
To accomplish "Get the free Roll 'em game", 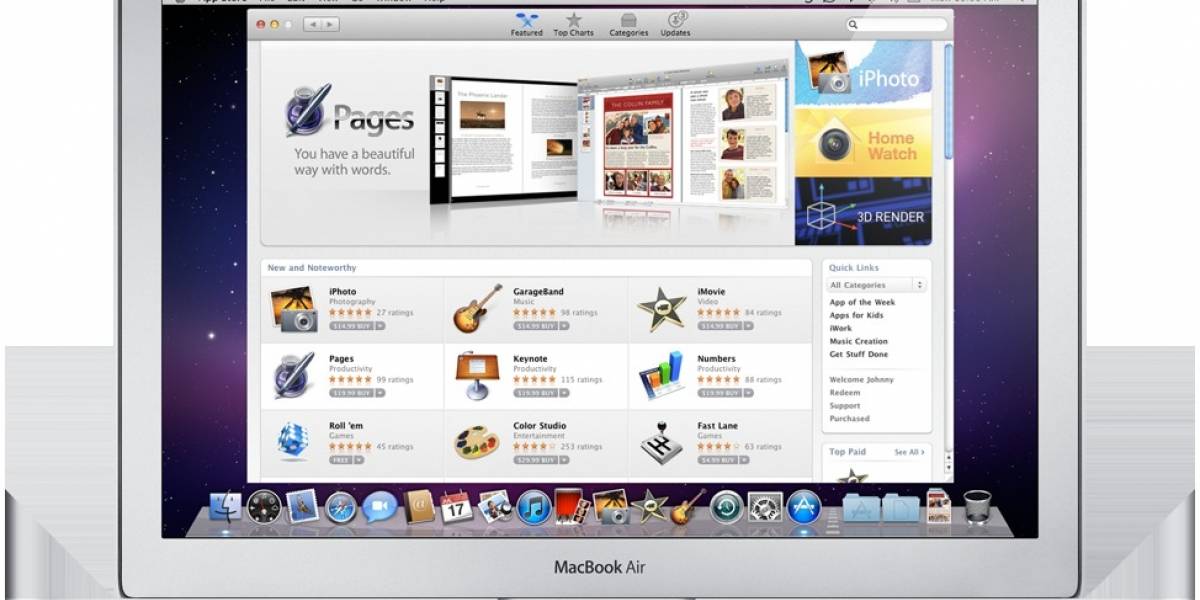I will [x=340, y=460].
